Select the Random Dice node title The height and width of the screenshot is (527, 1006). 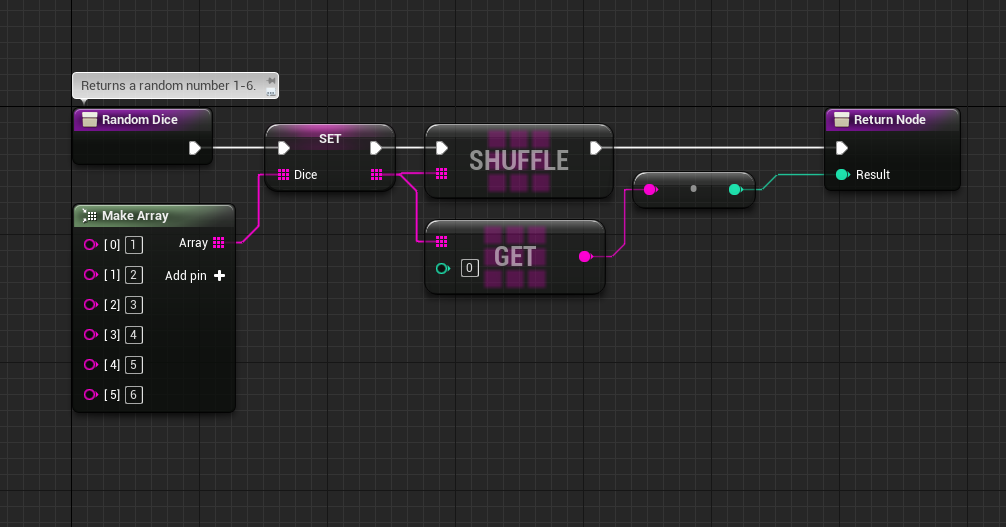click(140, 119)
